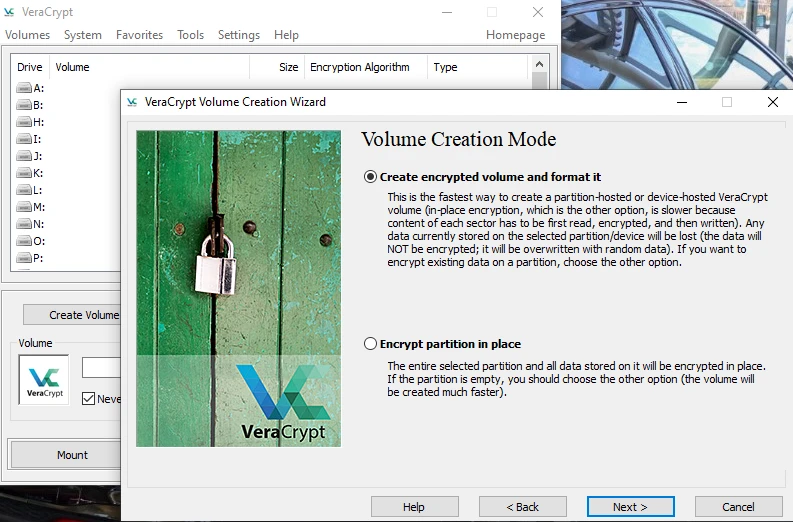
Task: Open the System menu
Action: coord(82,35)
